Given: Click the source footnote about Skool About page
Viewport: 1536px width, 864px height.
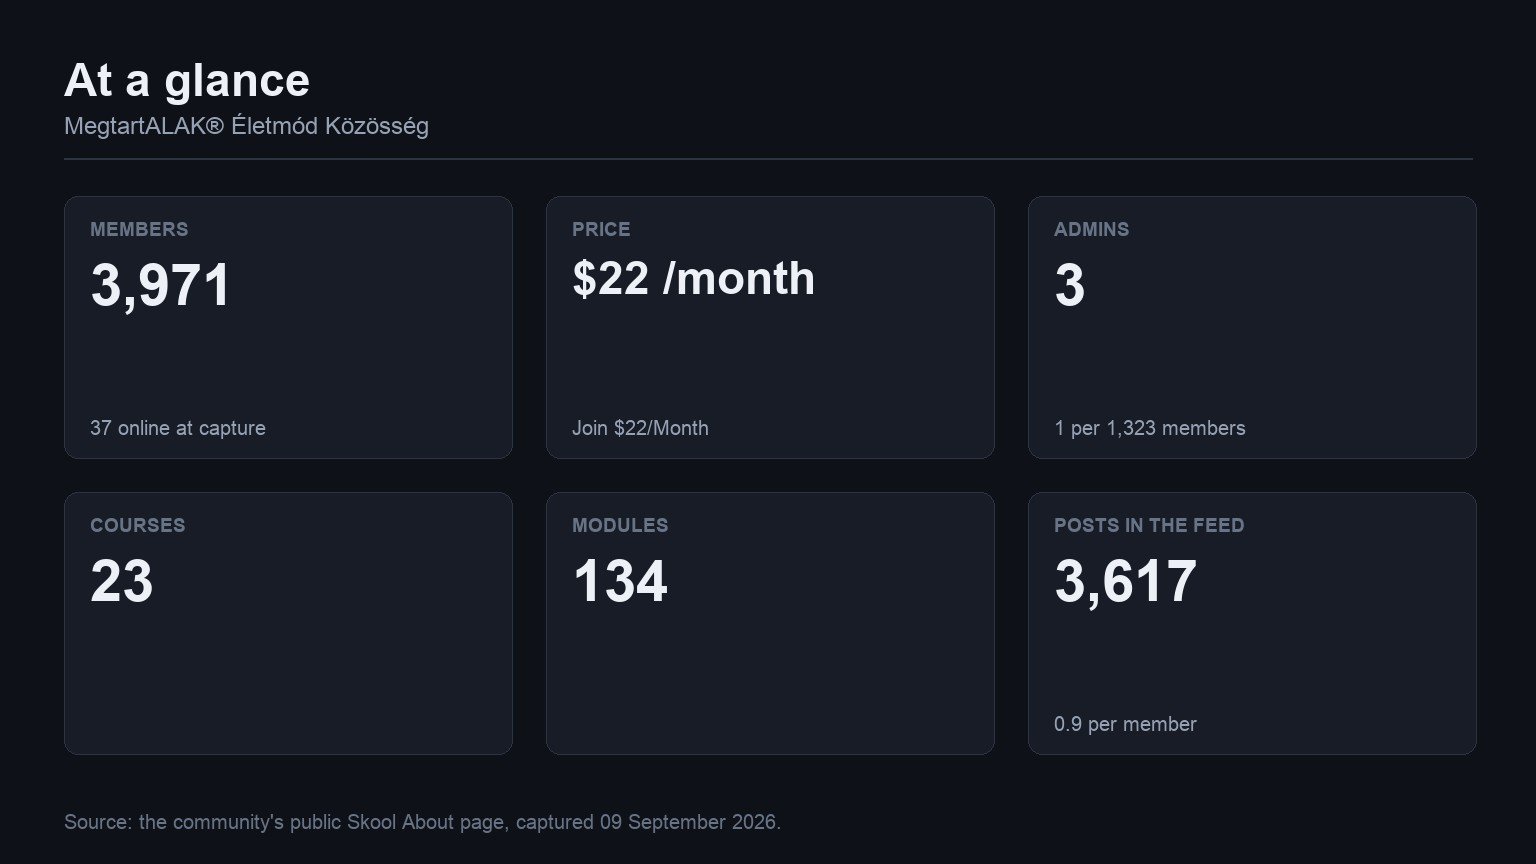Looking at the screenshot, I should point(422,822).
